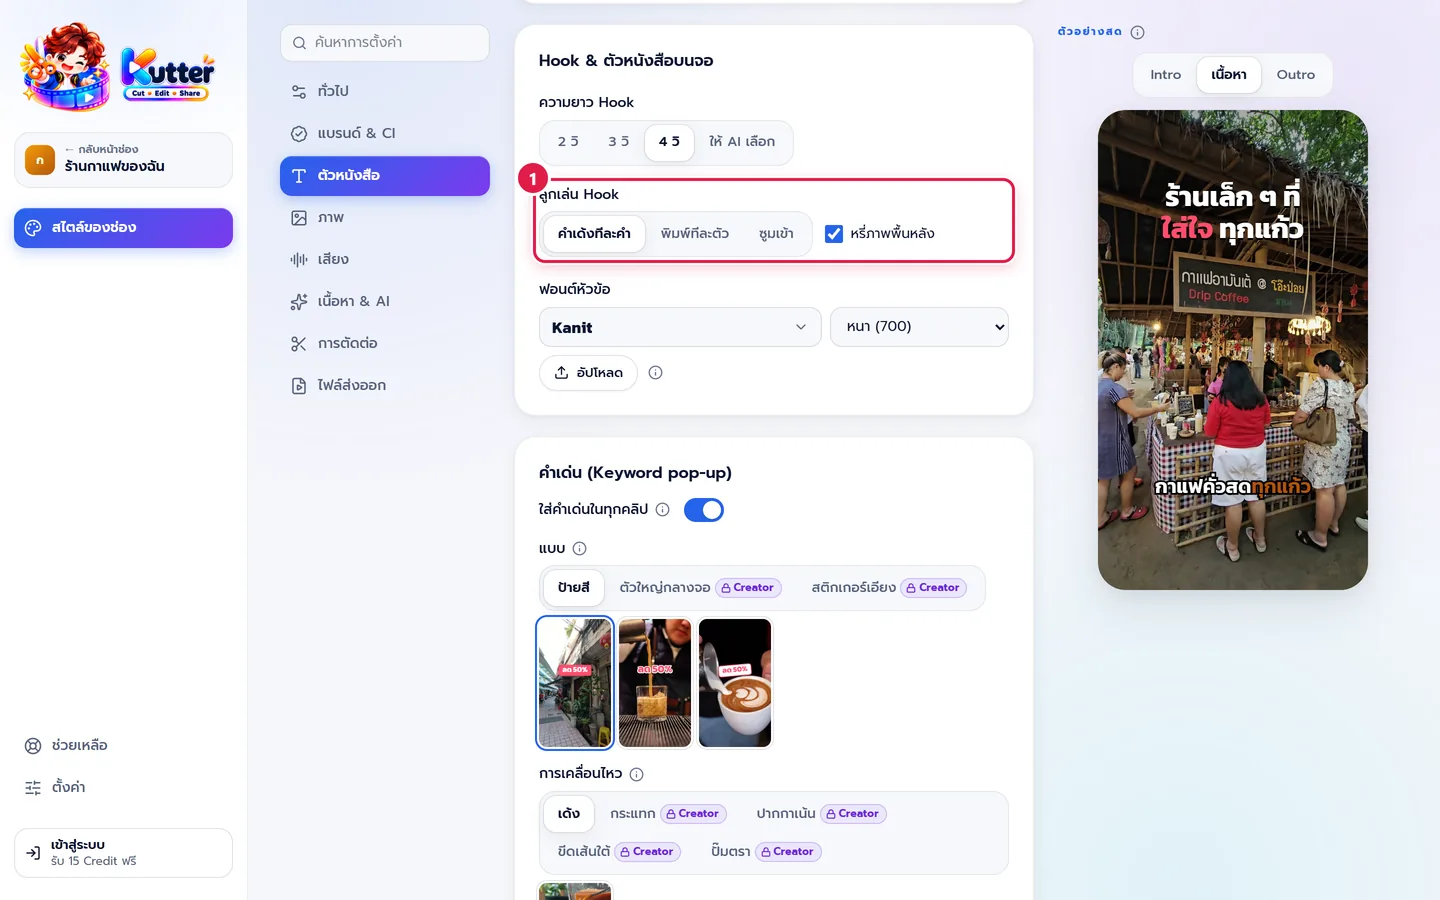Click the ค้นหาการตั้งค่า search field
Viewport: 1440px width, 900px height.
pyautogui.click(x=385, y=43)
